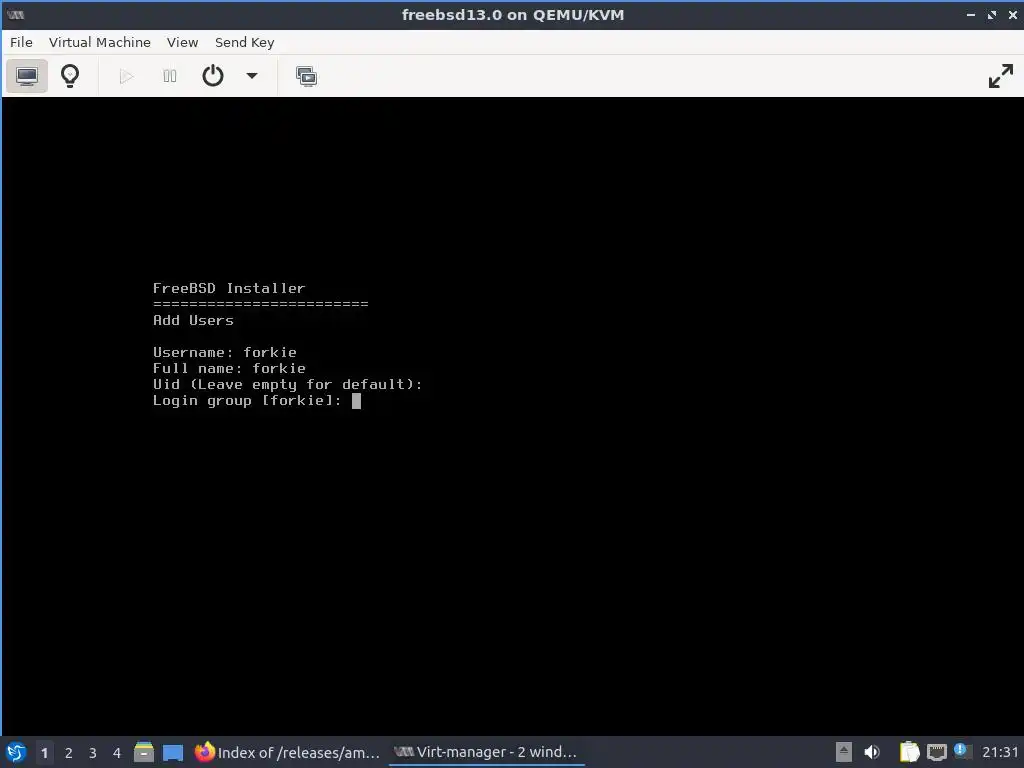Open the View menu
Image resolution: width=1024 pixels, height=768 pixels.
pos(182,42)
